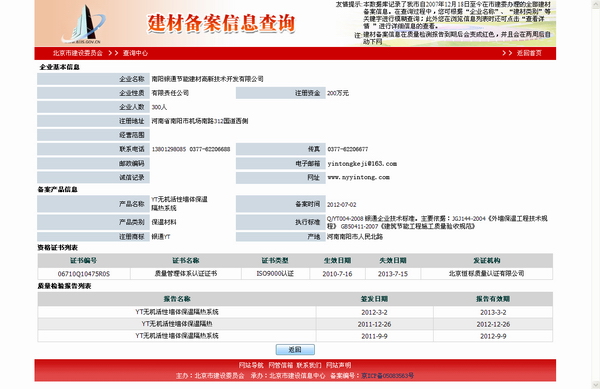Click filing date 2012-07-02
The height and width of the screenshot is (389, 600).
[341, 205]
